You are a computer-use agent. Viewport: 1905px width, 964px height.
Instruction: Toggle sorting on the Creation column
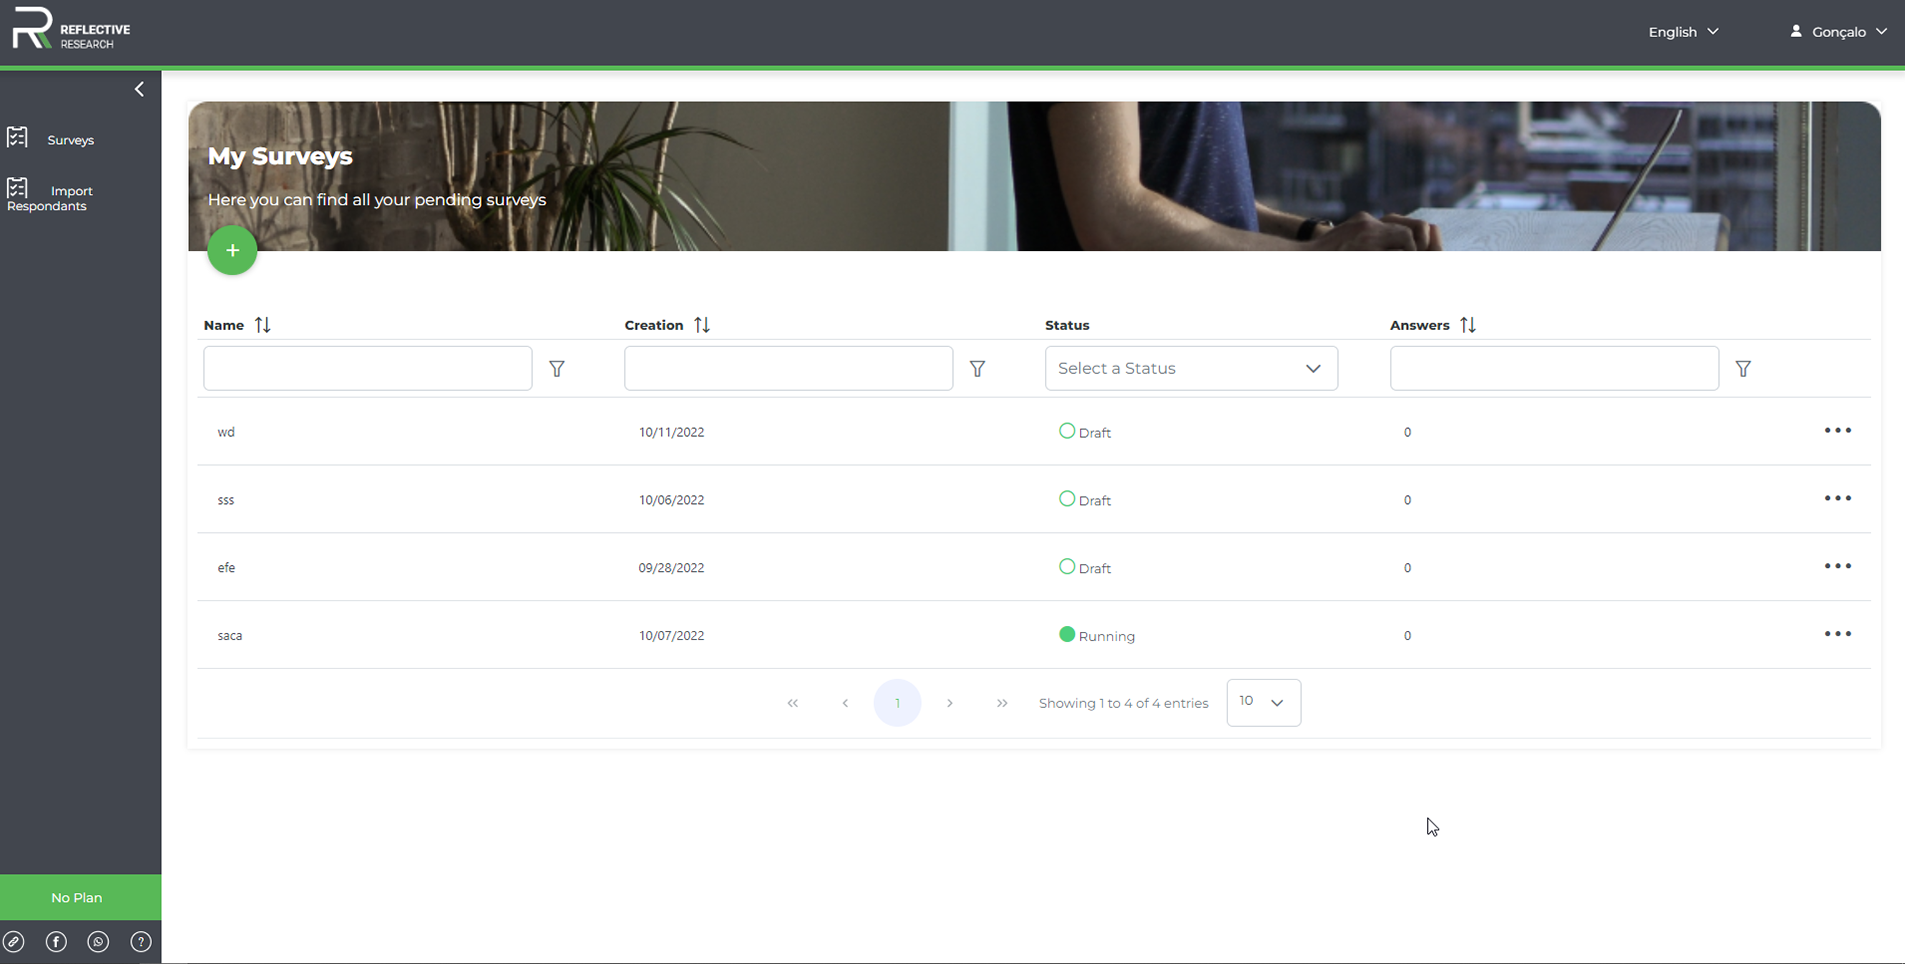pyautogui.click(x=702, y=324)
